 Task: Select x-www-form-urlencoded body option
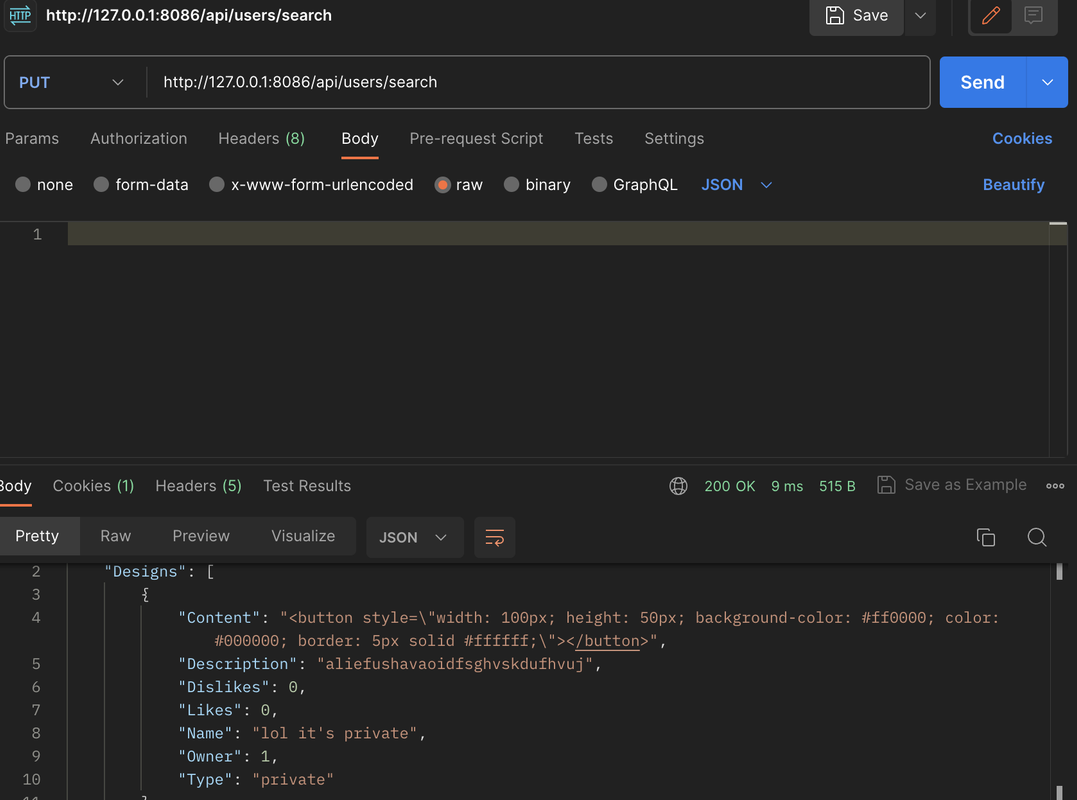pos(216,185)
